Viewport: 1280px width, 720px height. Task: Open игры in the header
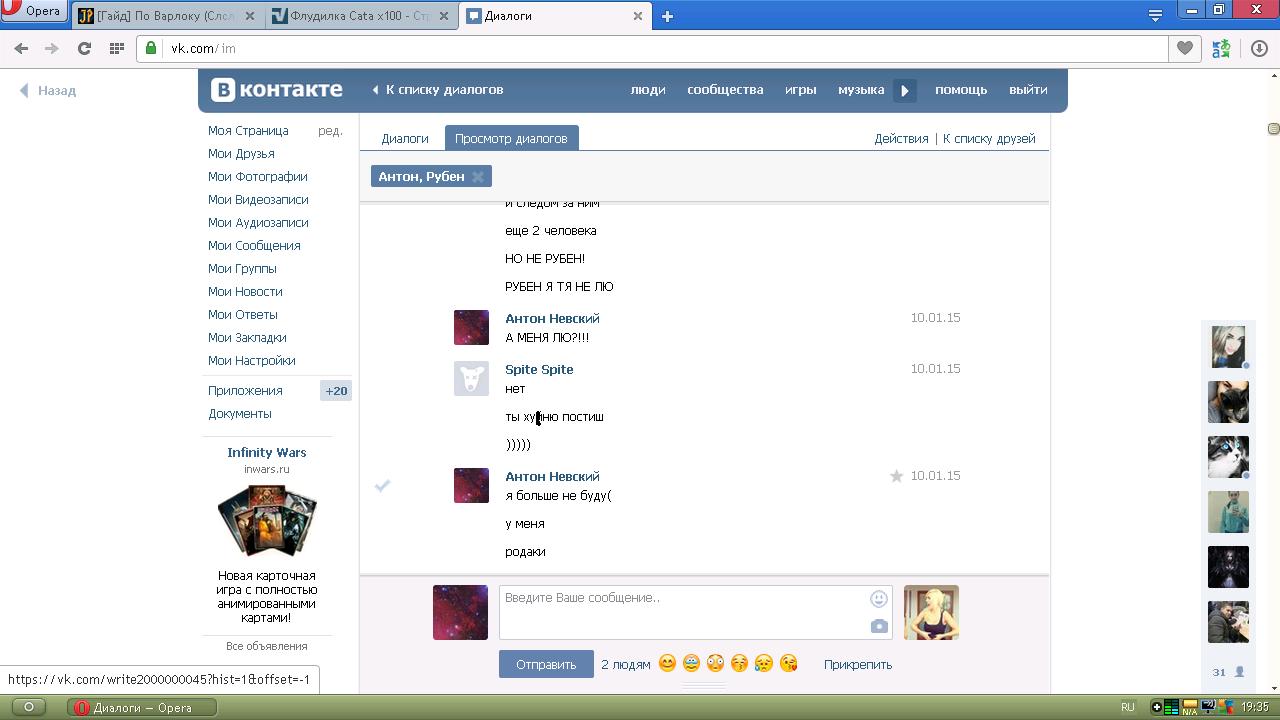click(x=800, y=90)
